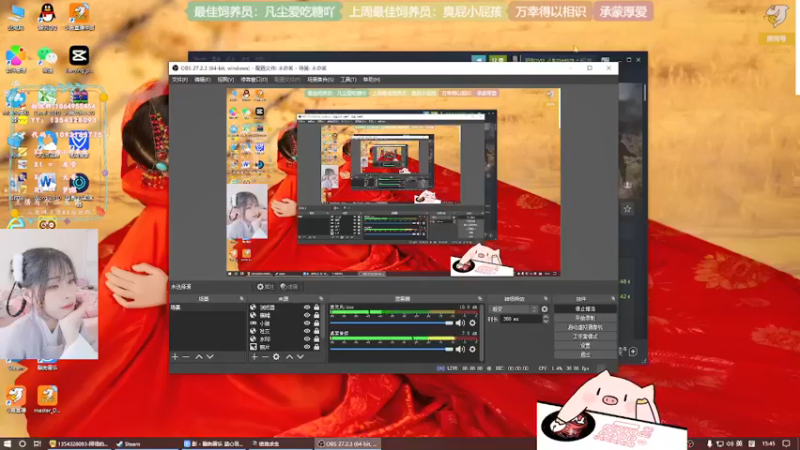800x450 pixels.
Task: Toggle lock on 小猪 source
Action: pyautogui.click(x=317, y=323)
